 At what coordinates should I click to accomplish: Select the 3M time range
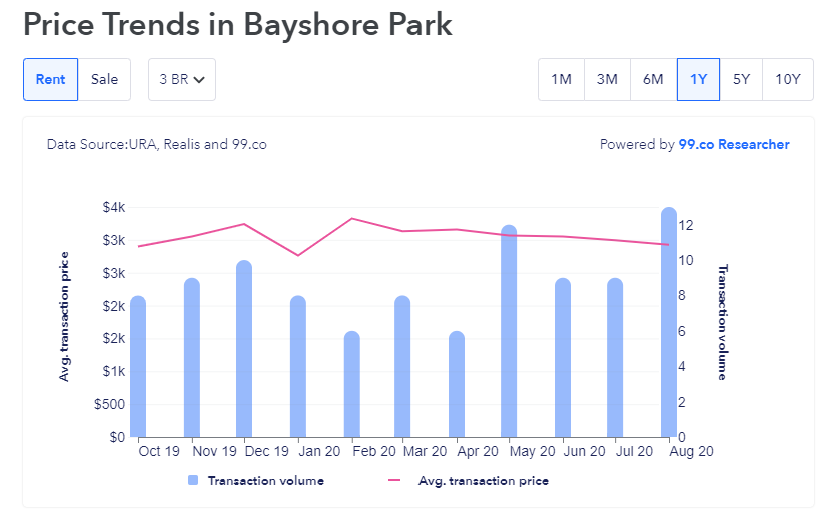click(607, 79)
